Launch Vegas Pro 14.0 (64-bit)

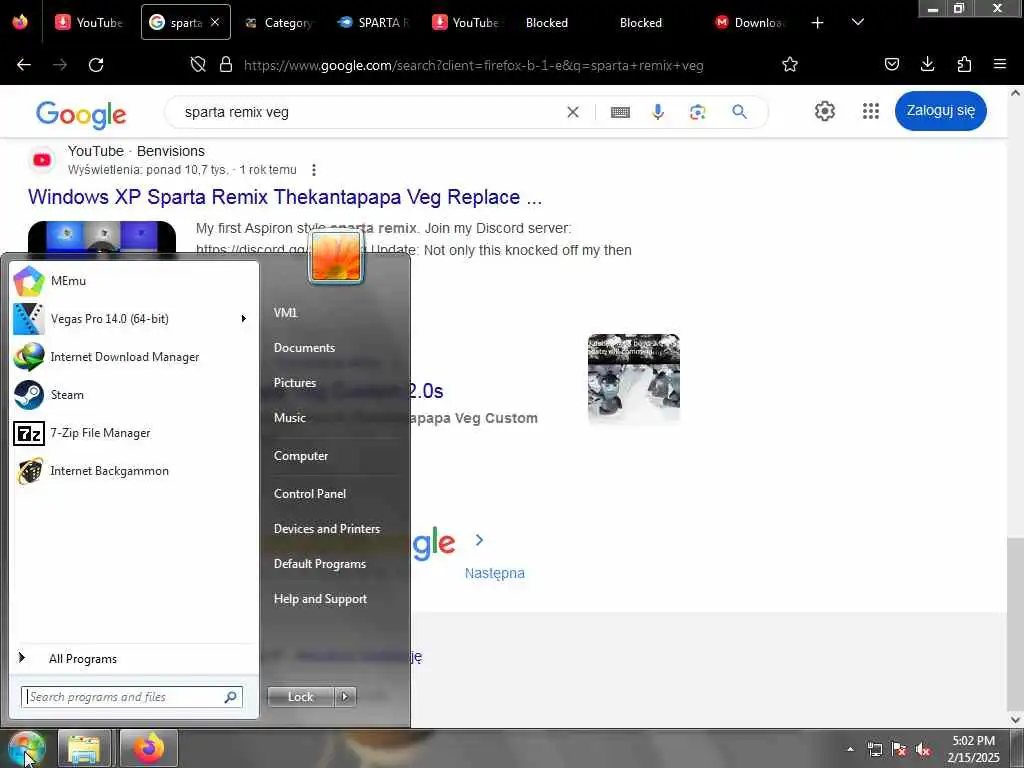134,319
